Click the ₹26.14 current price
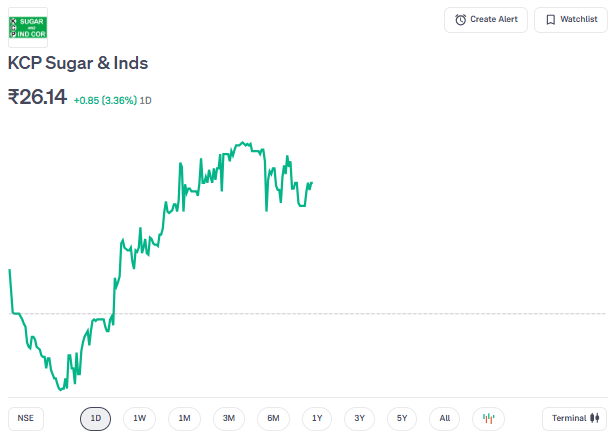This screenshot has height=438, width=616. click(x=37, y=97)
